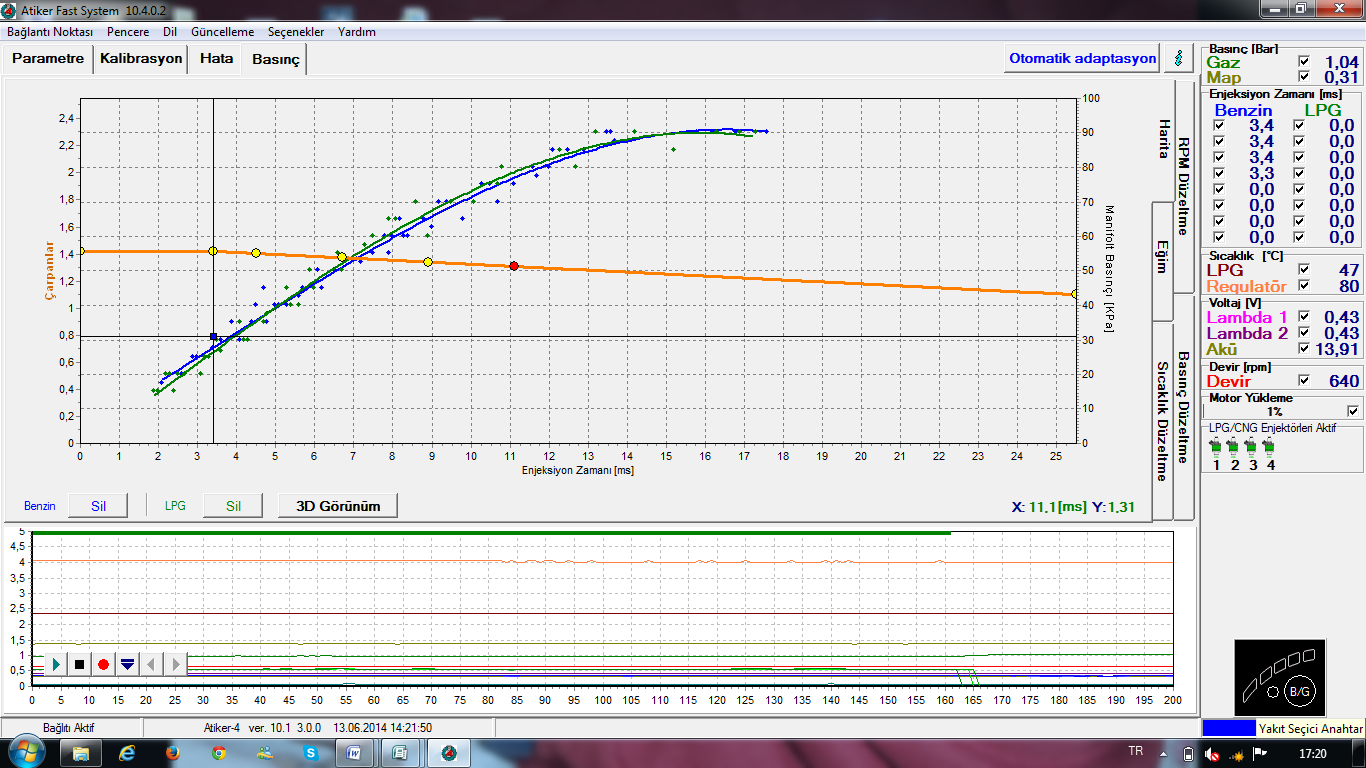The width and height of the screenshot is (1366, 768).
Task: Open the Basınç Düzeltme vertical tab
Action: (x=1183, y=407)
